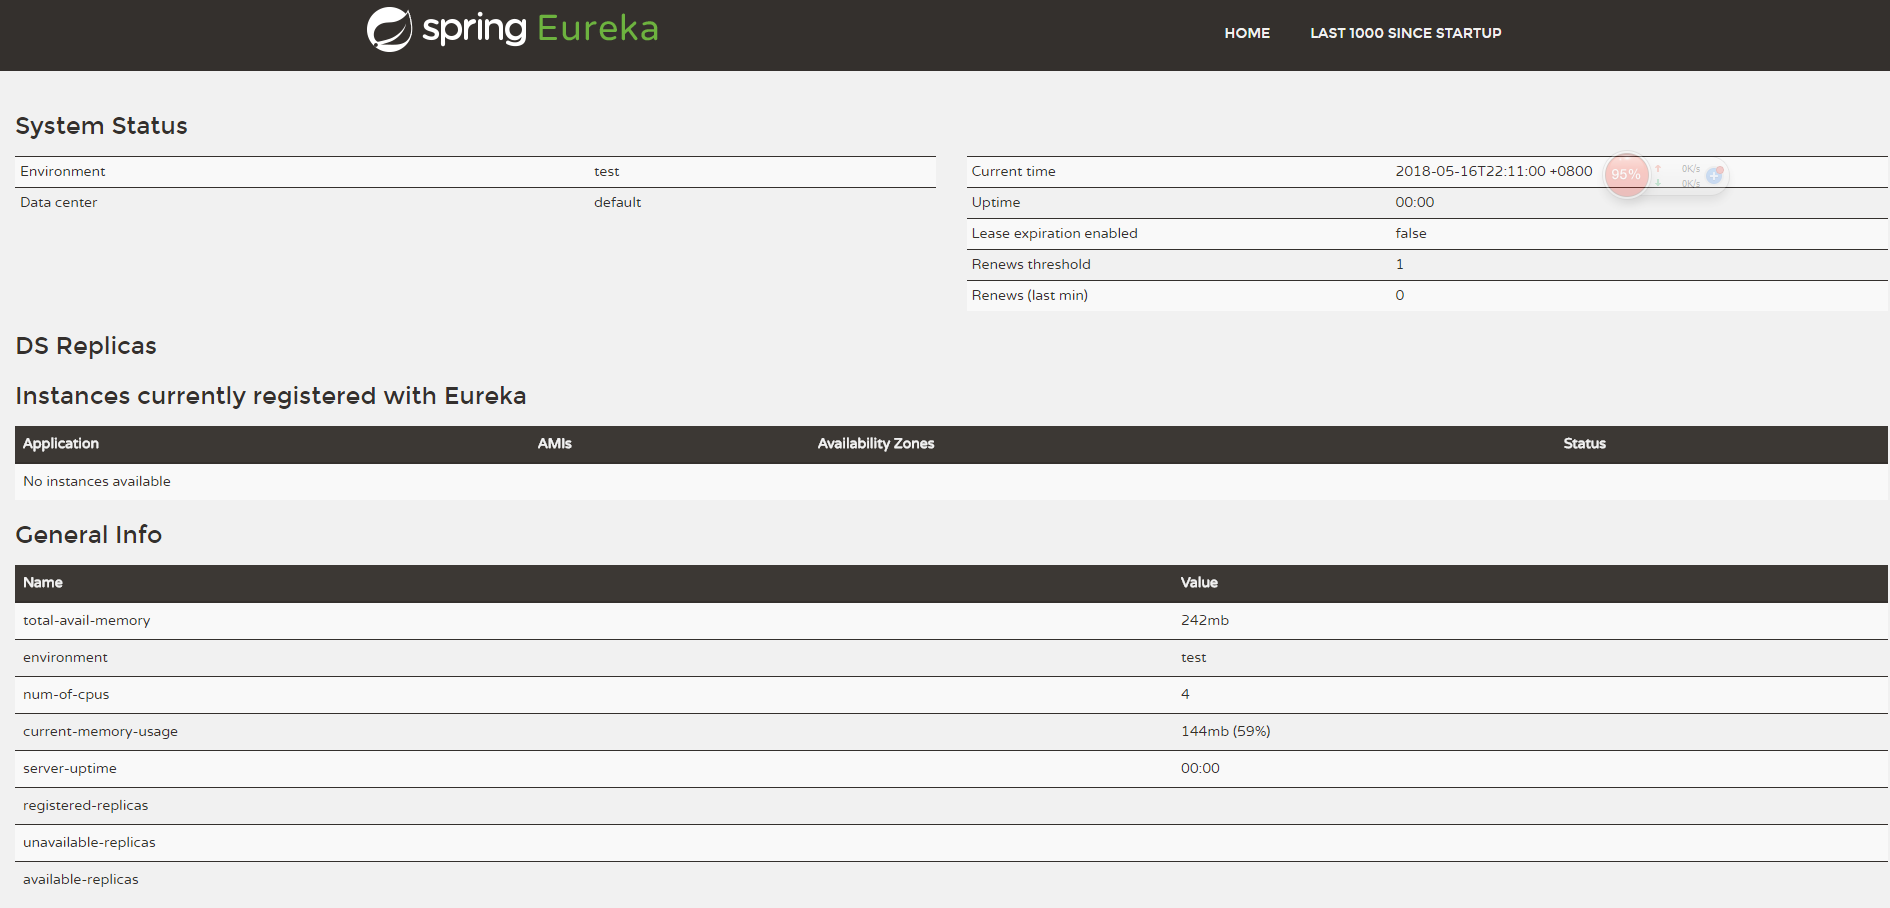The height and width of the screenshot is (908, 1890).
Task: Click the spring Eureka brand title
Action: (540, 29)
